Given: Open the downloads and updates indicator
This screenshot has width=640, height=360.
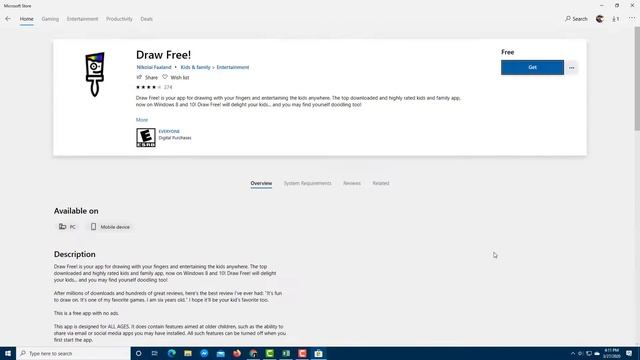Looking at the screenshot, I should [x=616, y=19].
